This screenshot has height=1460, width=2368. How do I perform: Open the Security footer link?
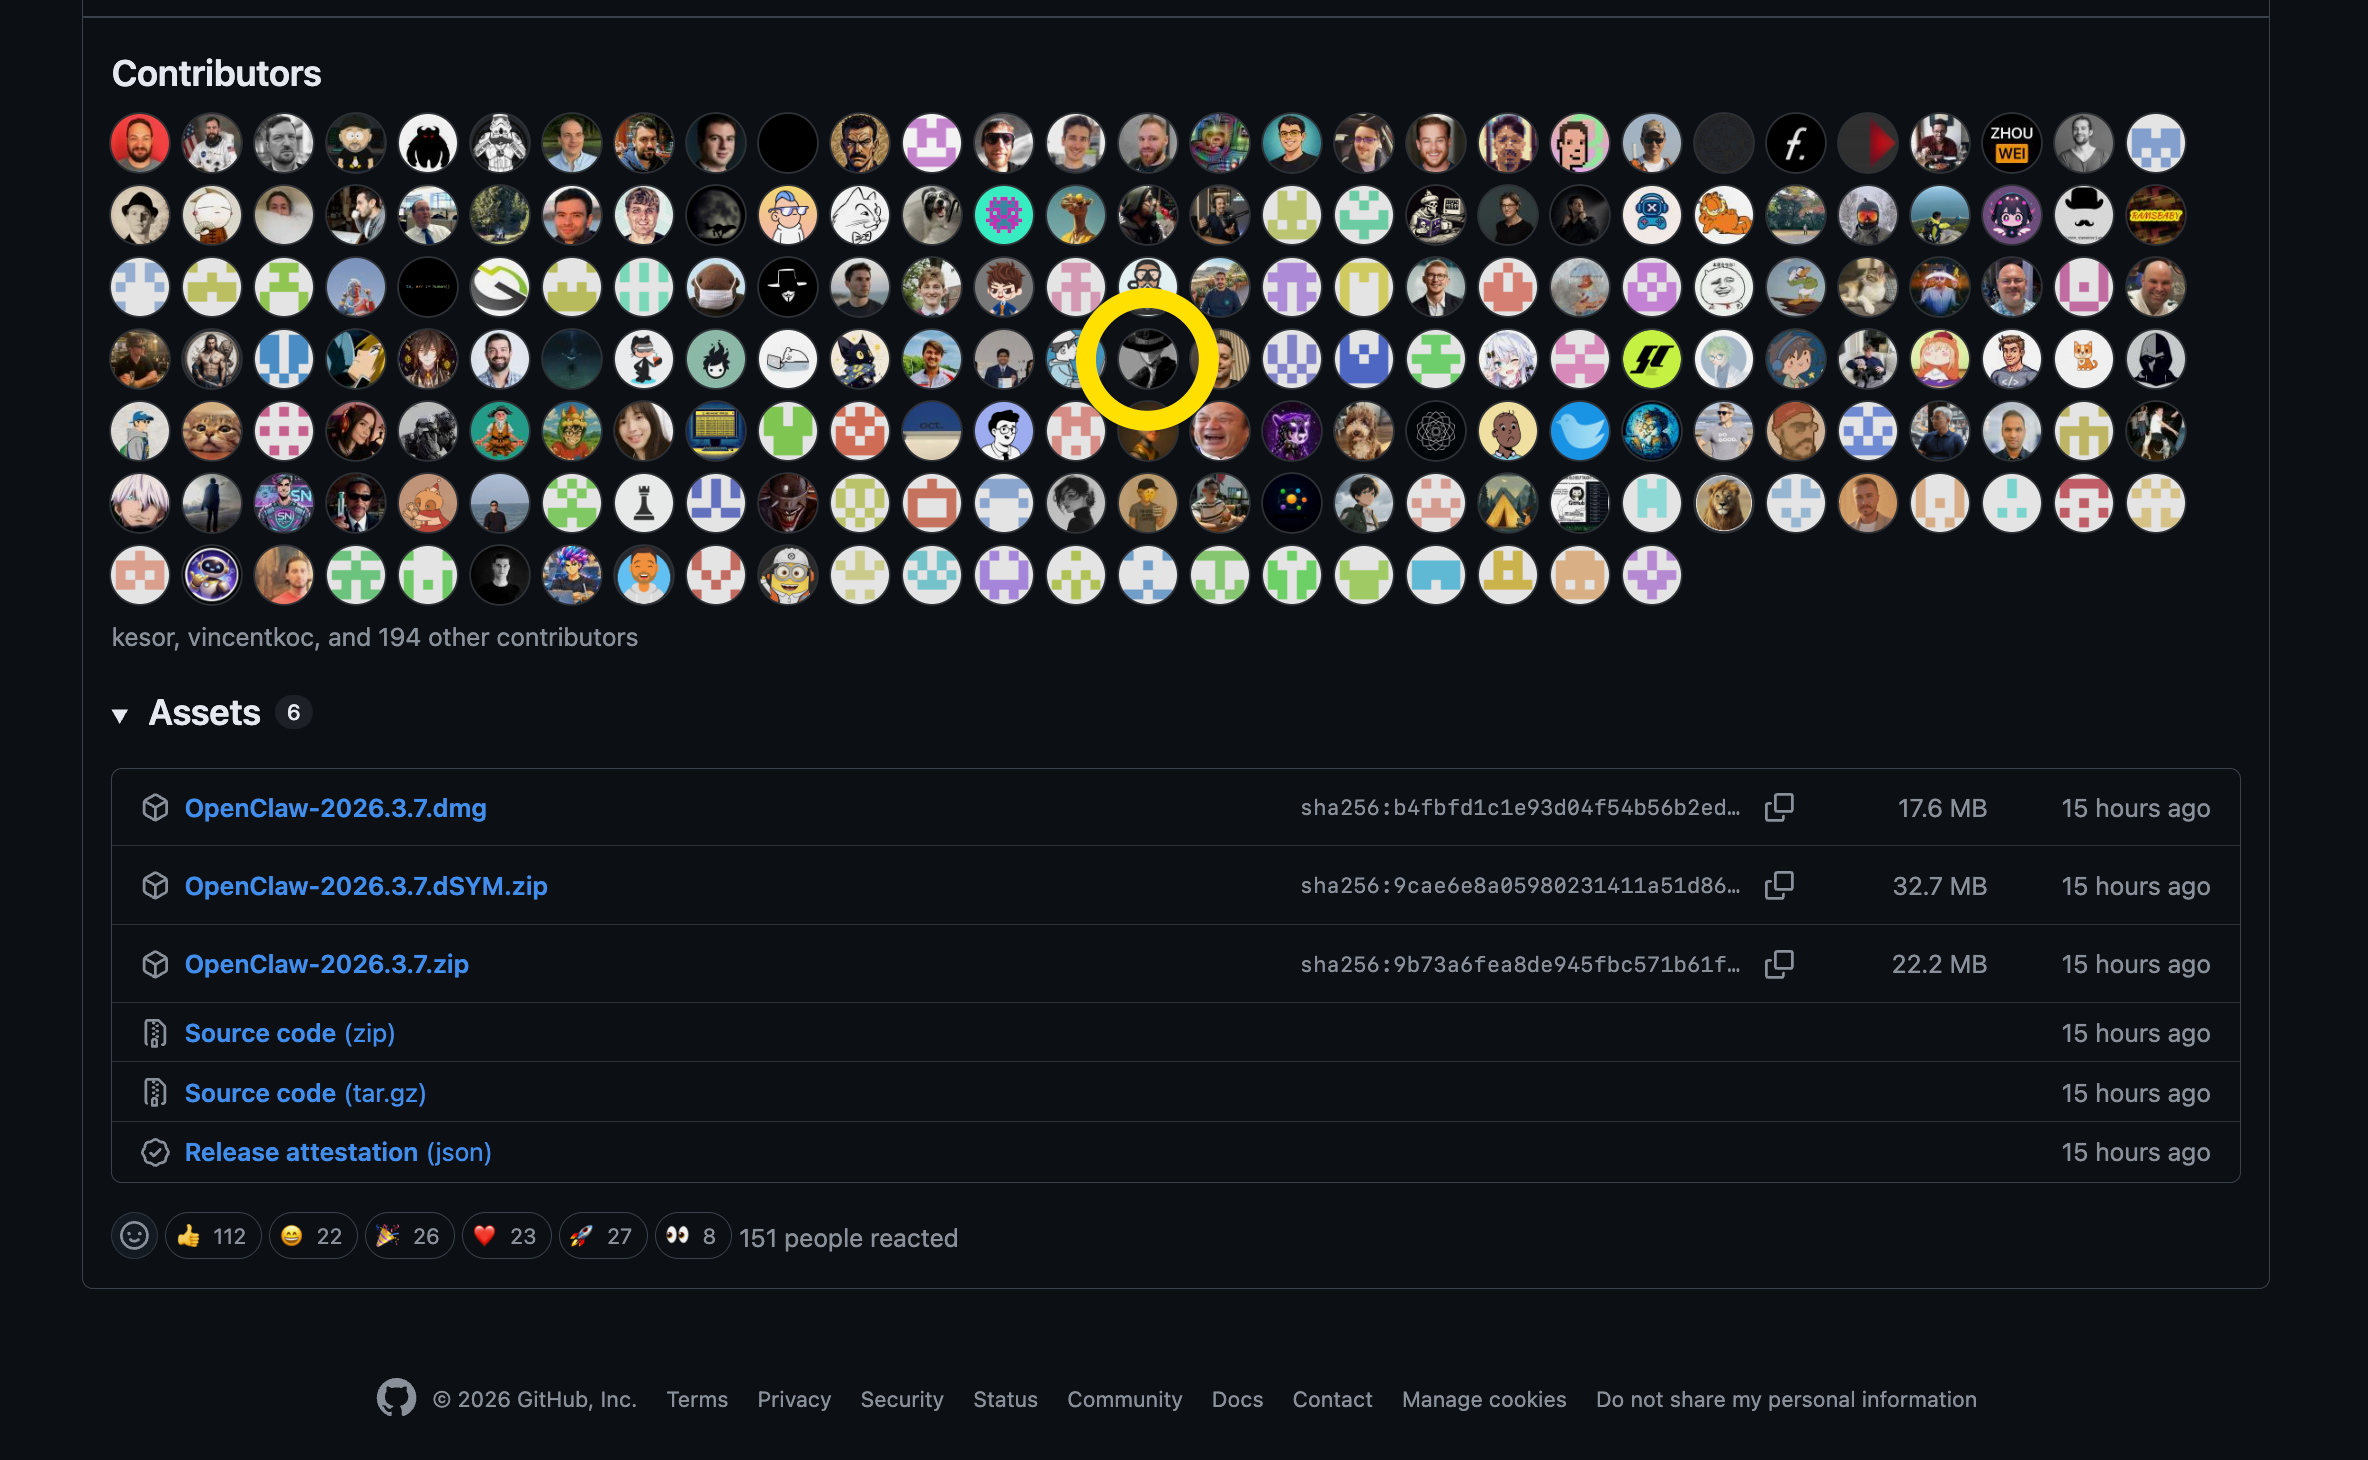[902, 1399]
